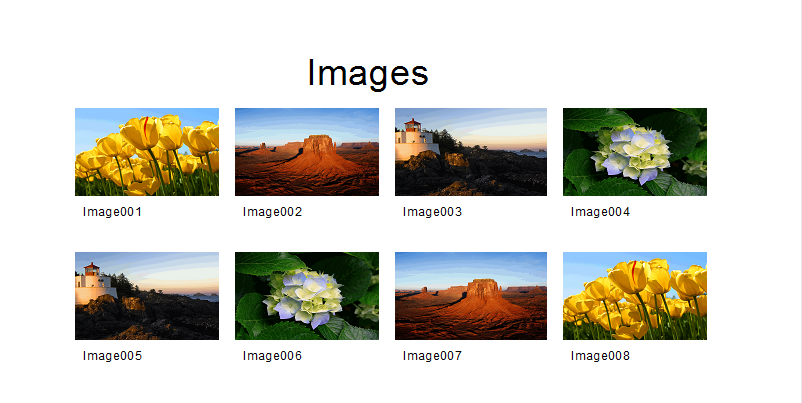Click the Image004 caption text

tap(600, 212)
